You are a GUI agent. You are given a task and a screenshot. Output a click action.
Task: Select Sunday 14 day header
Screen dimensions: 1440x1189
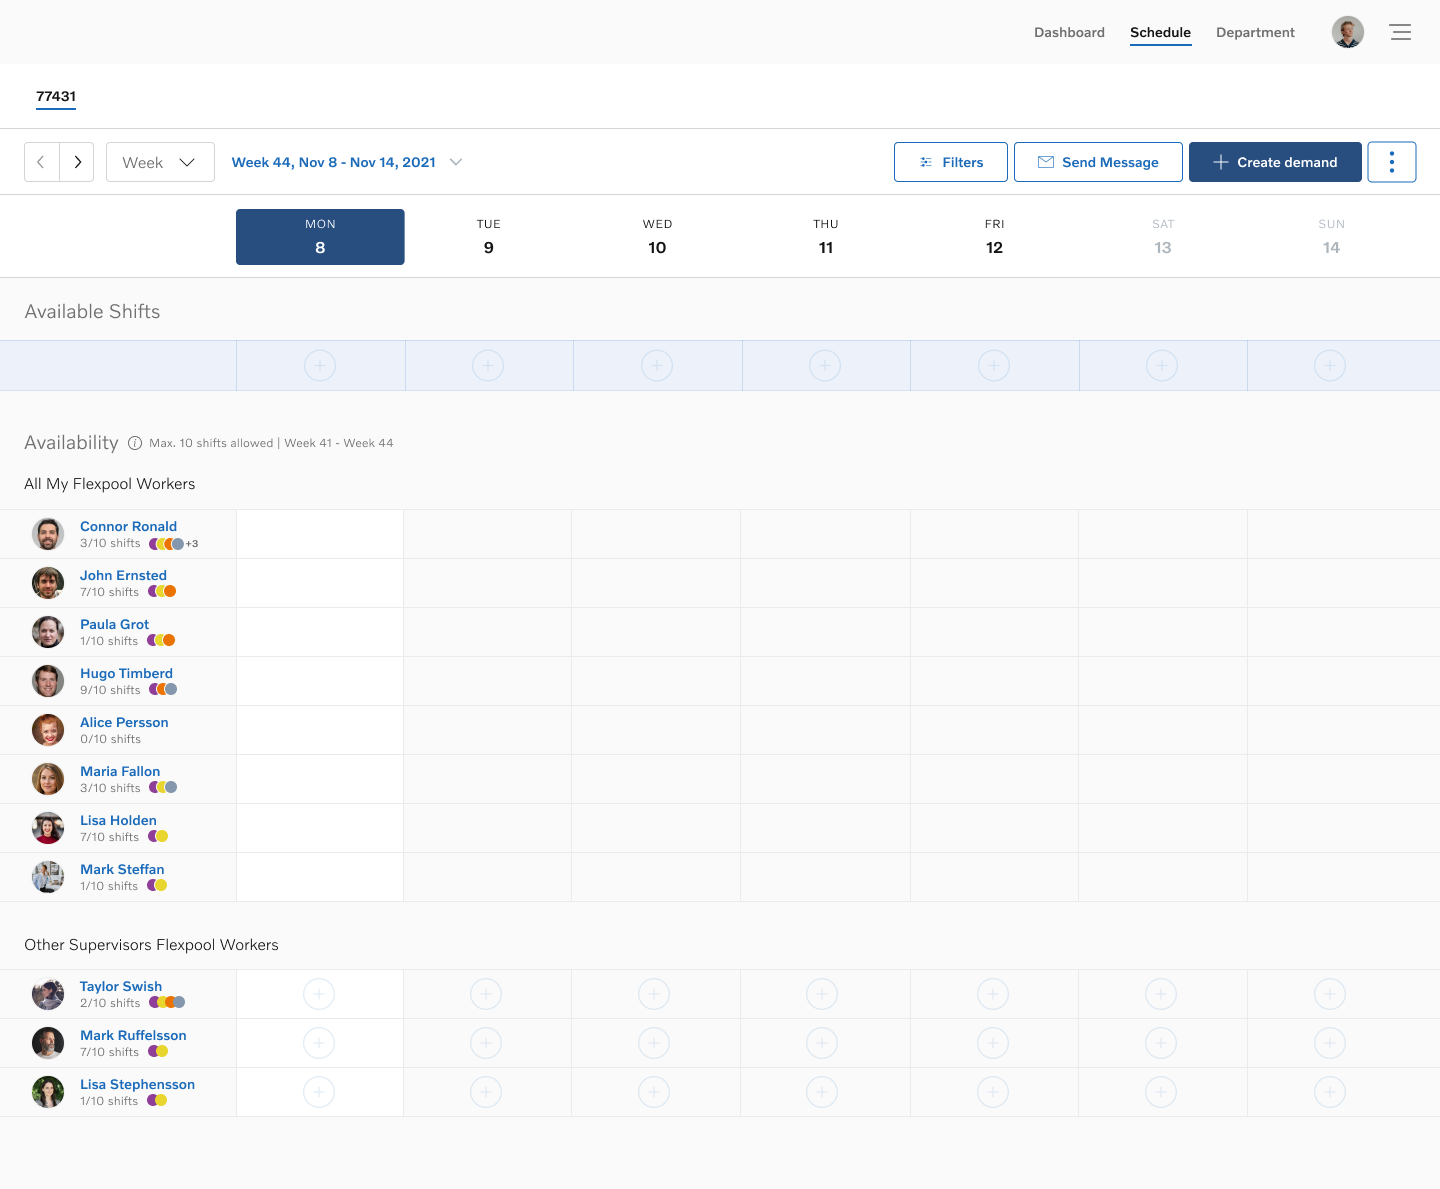click(1331, 237)
